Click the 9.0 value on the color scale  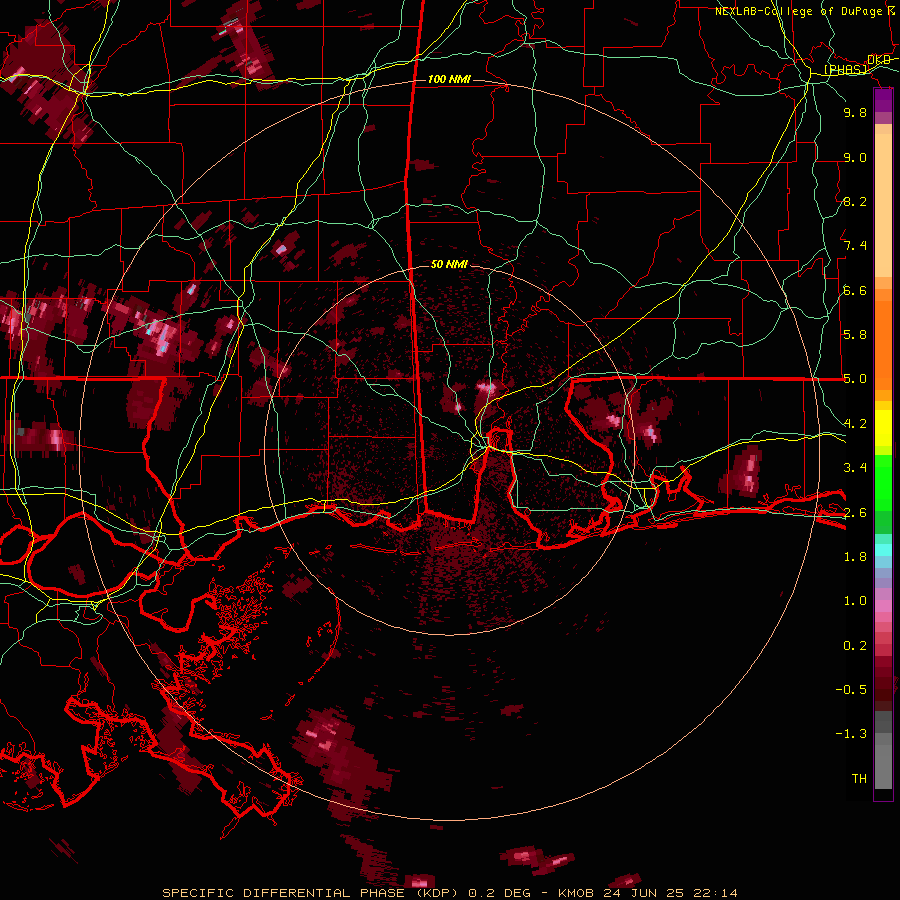[855, 157]
